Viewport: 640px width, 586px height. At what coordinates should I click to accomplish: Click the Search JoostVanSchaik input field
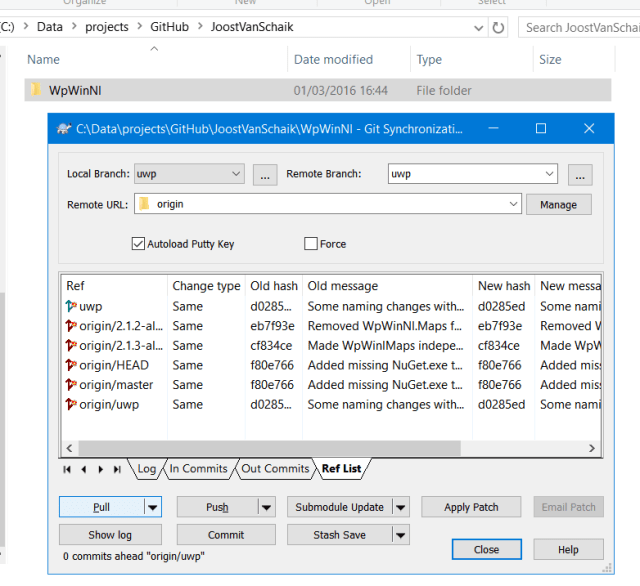coord(580,27)
